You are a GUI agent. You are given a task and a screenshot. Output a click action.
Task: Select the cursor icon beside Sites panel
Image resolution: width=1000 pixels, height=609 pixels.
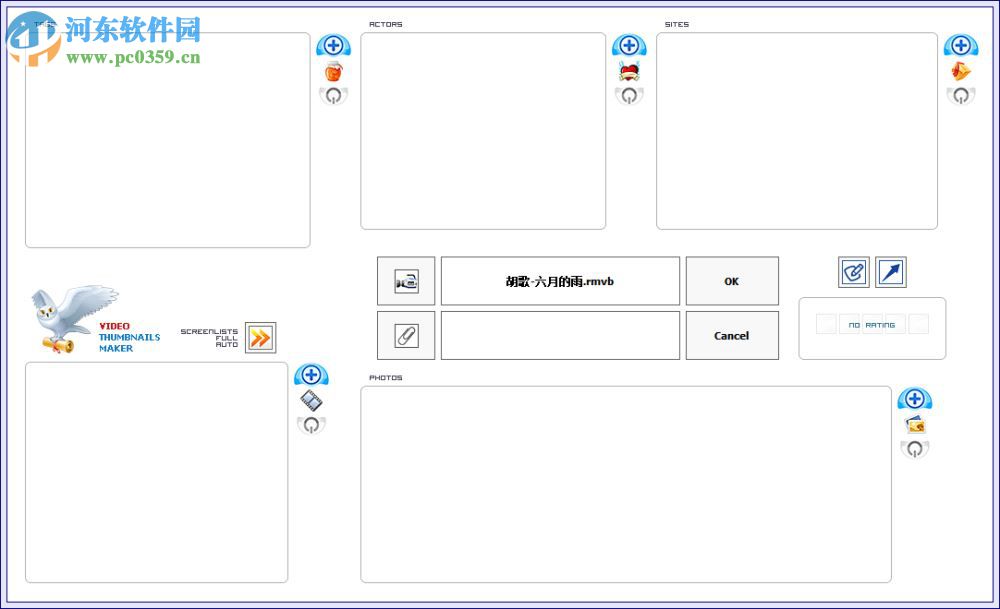pos(961,70)
